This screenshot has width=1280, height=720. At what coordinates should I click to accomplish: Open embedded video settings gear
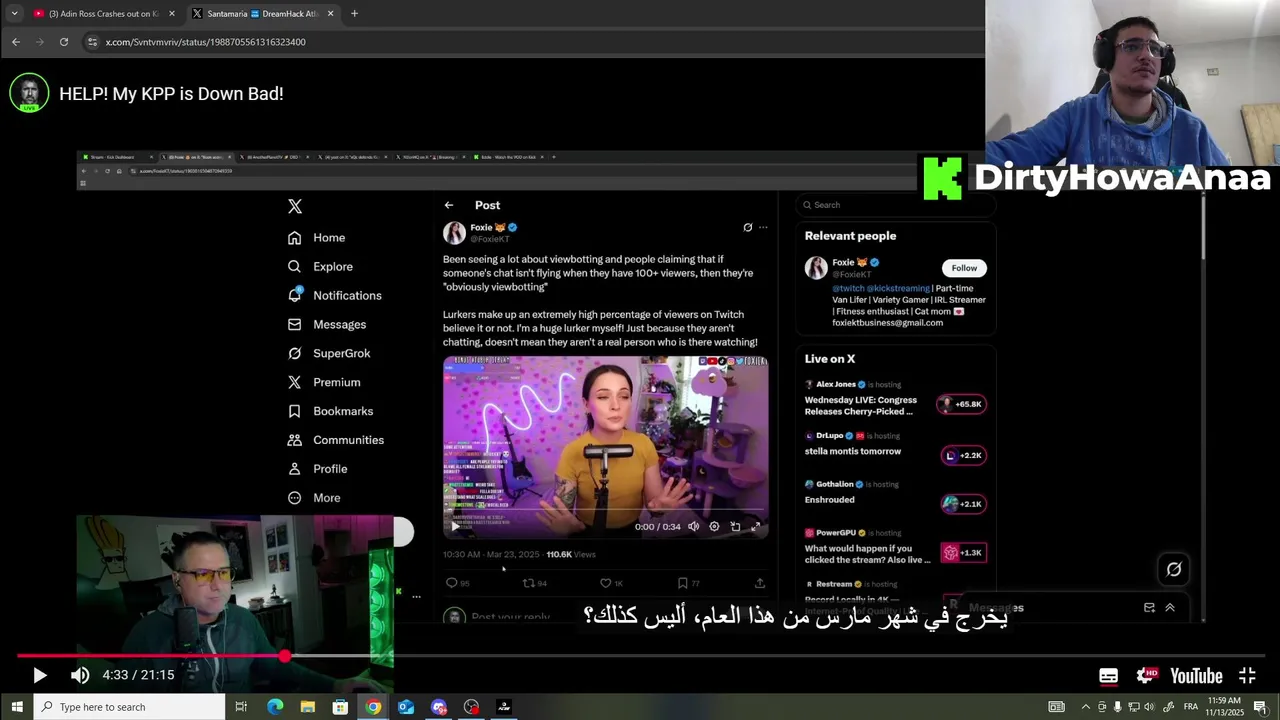coord(714,526)
